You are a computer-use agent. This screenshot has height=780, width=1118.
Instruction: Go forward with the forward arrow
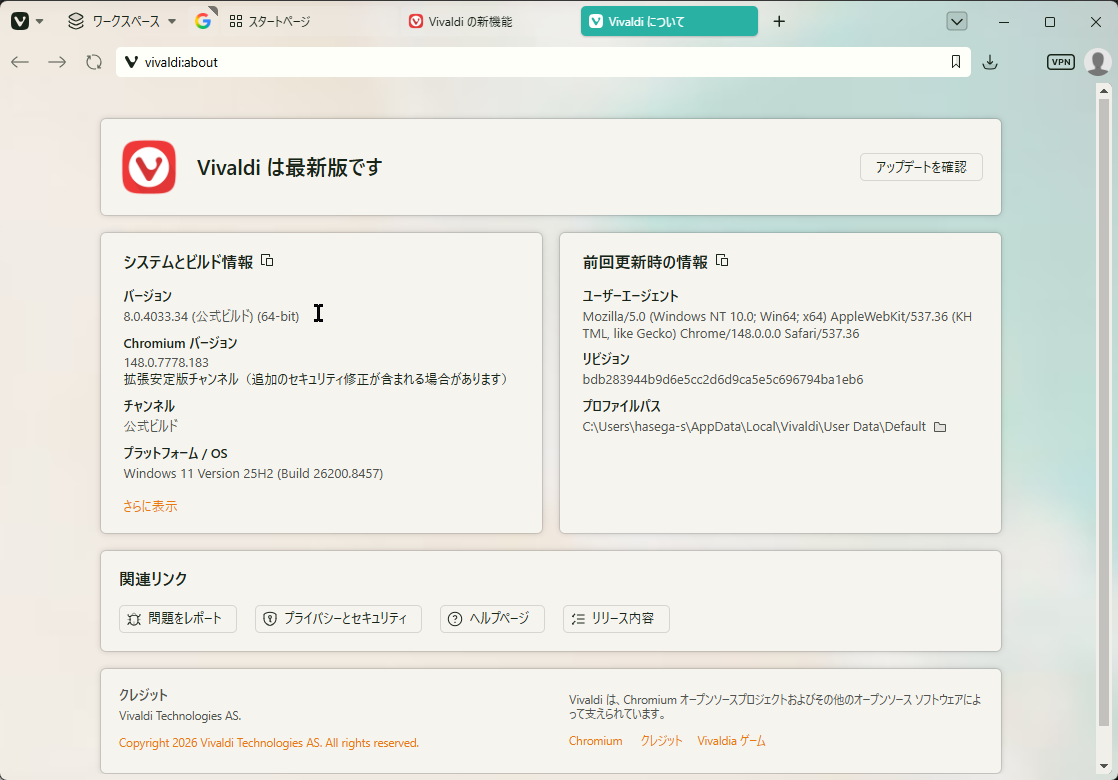point(57,62)
